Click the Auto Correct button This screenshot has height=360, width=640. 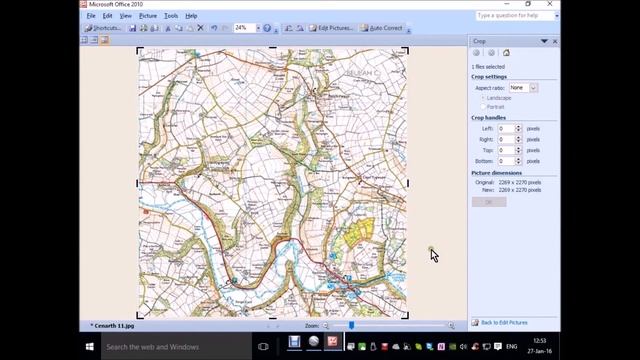[381, 28]
